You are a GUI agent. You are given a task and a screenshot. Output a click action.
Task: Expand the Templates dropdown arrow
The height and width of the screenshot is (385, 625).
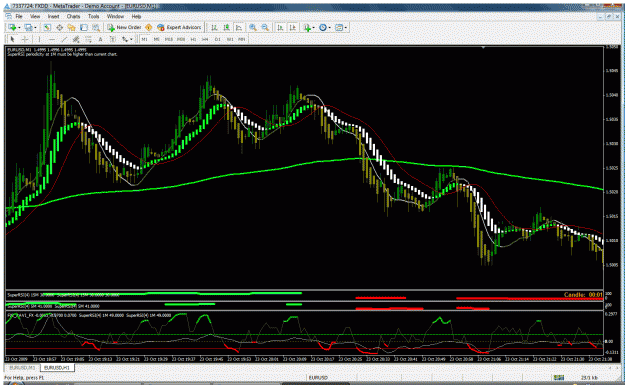[346, 28]
